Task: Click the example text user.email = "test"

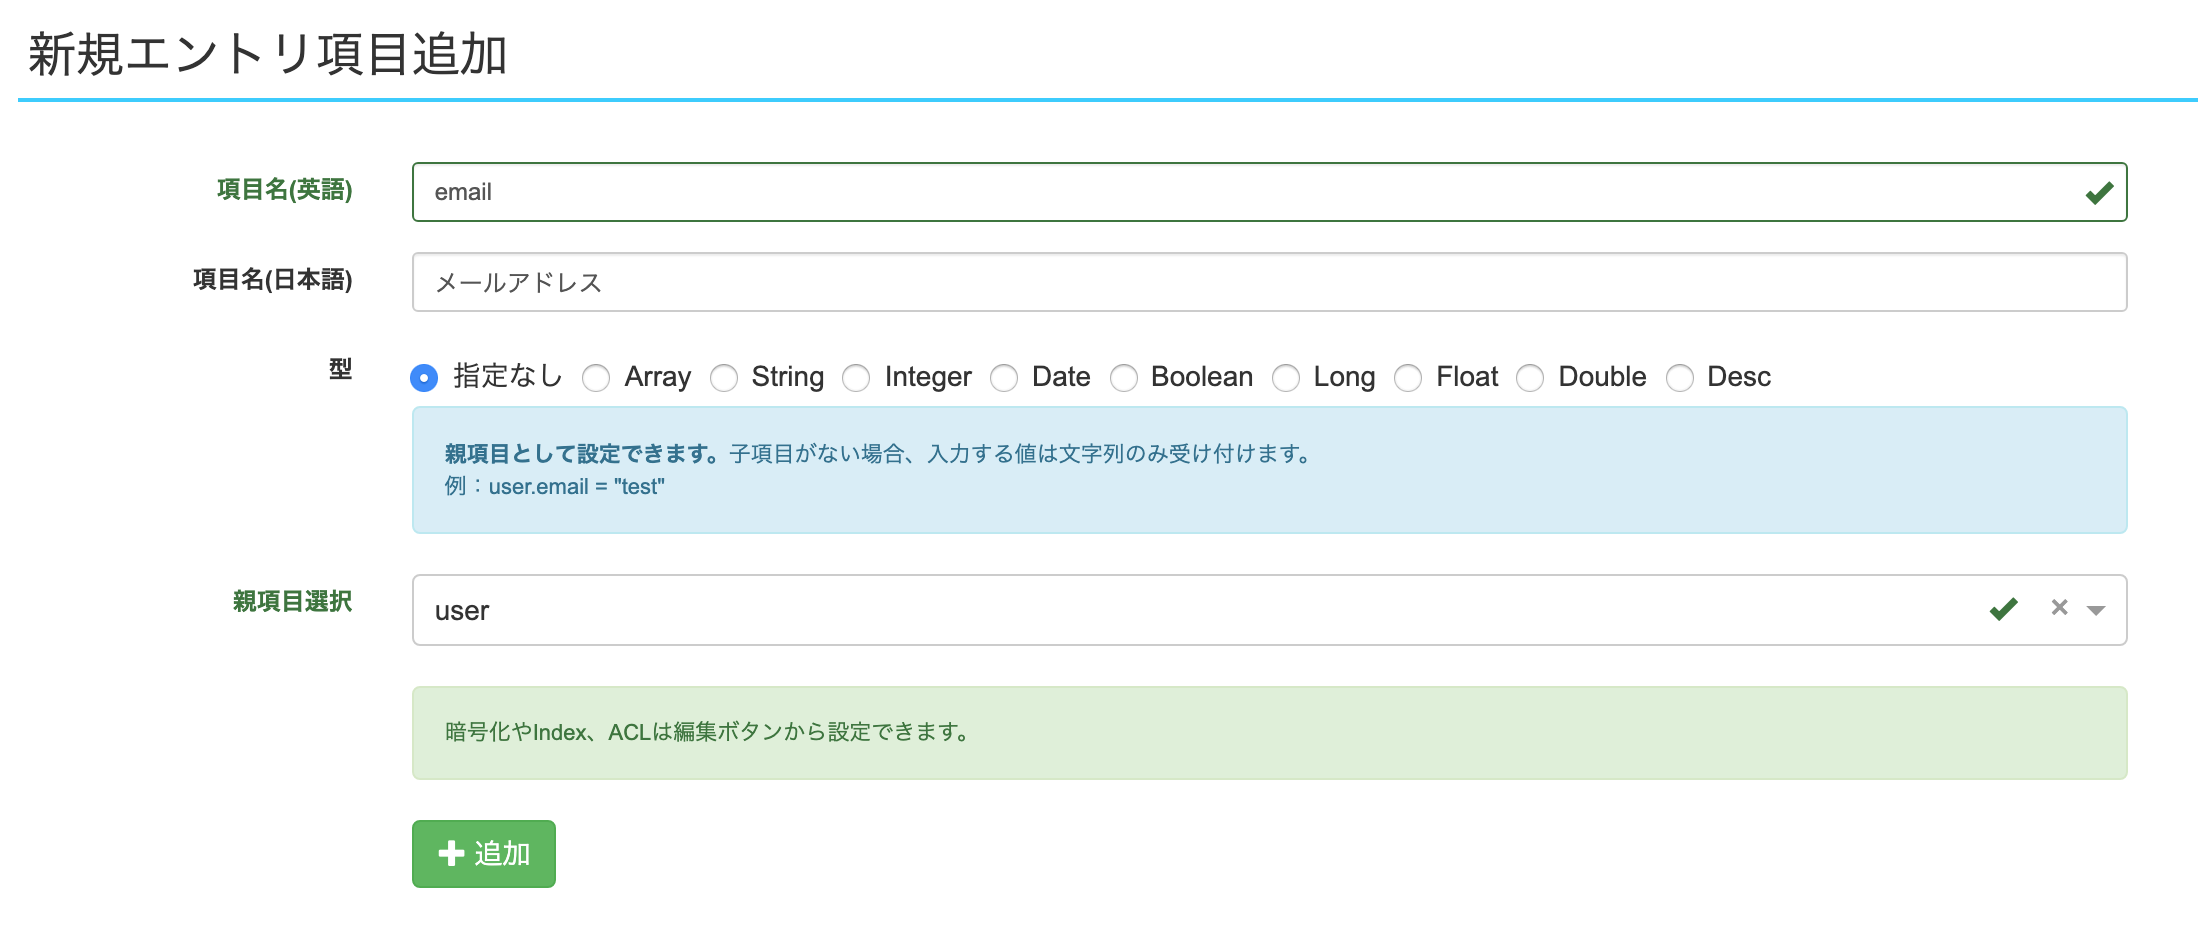Action: (576, 487)
